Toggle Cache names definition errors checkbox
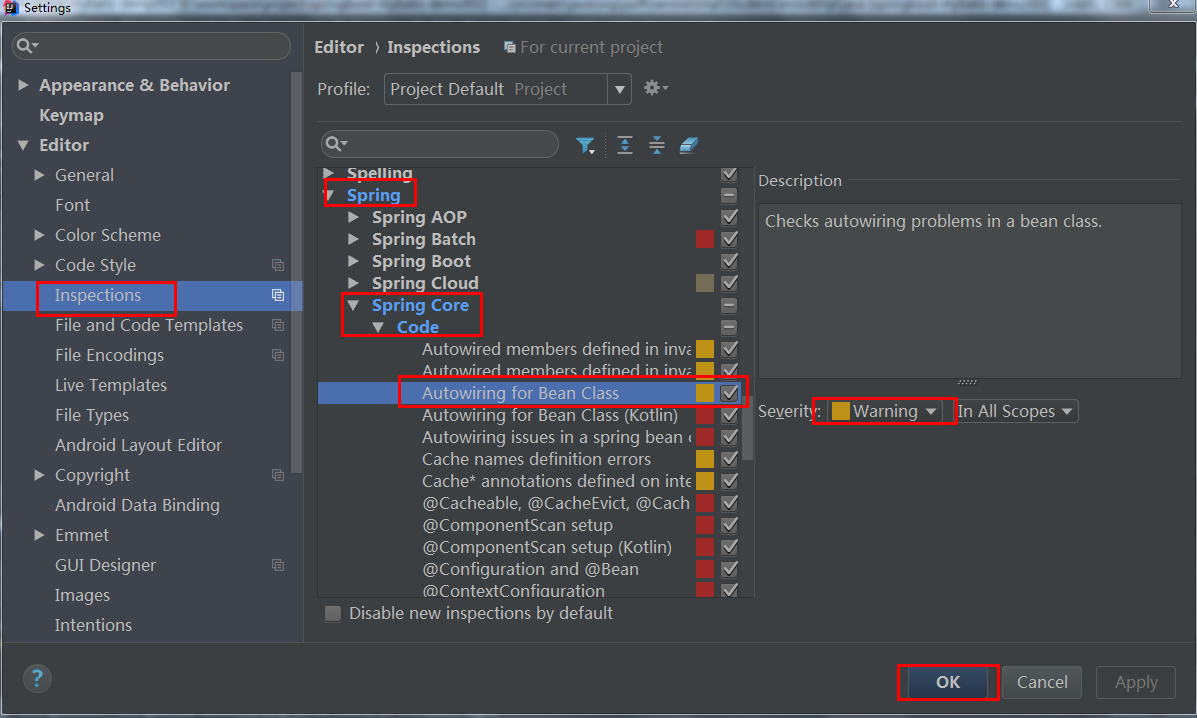 click(x=729, y=459)
